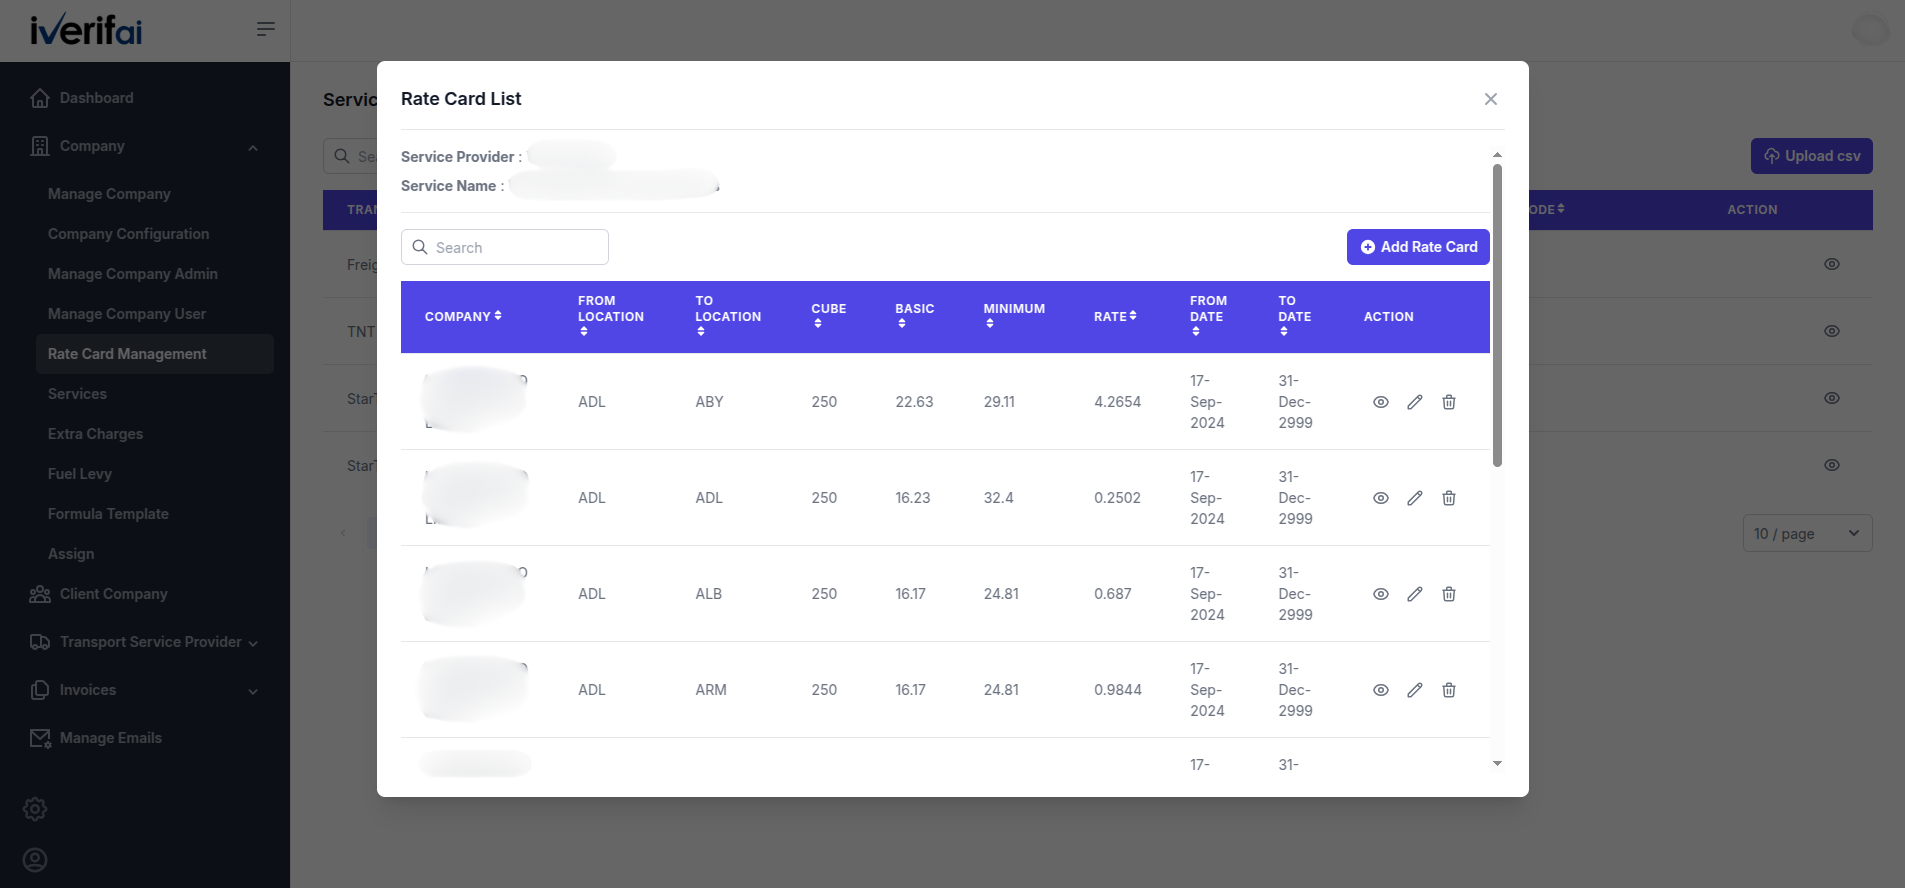Collapse sidebar using hamburger icon
The width and height of the screenshot is (1905, 888).
(x=265, y=29)
